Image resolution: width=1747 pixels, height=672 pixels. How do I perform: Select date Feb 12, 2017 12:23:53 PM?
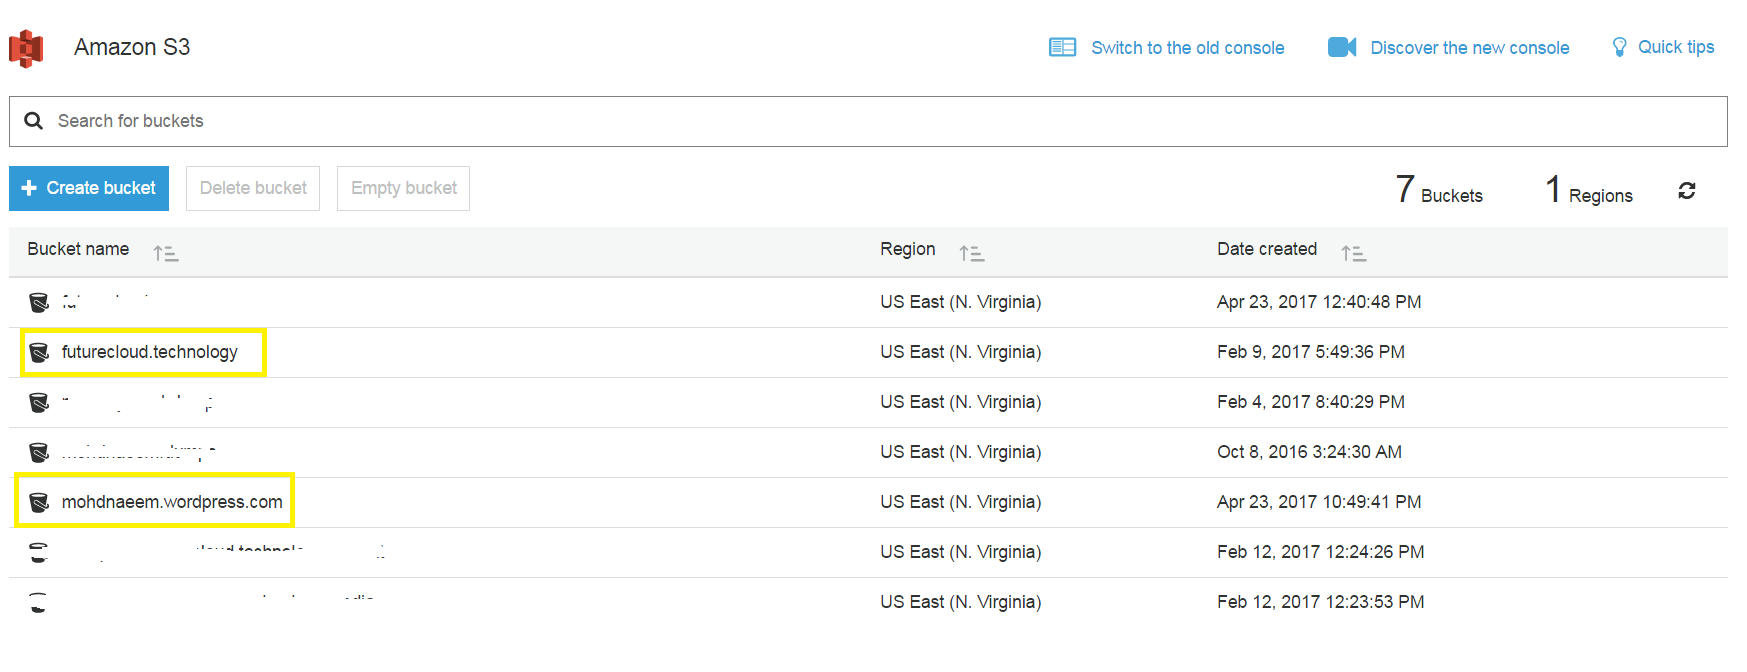tap(1321, 602)
